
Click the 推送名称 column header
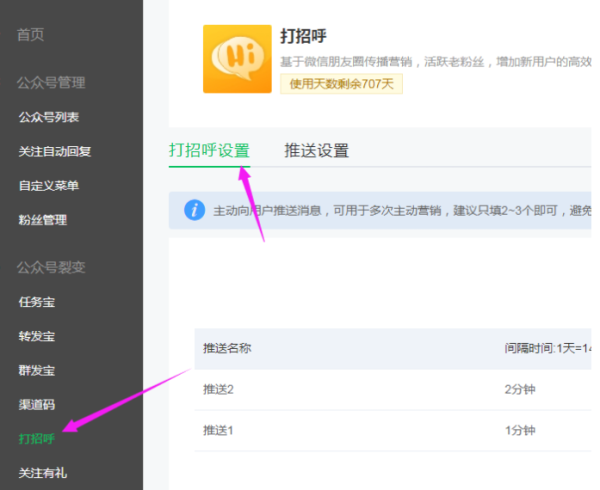pyautogui.click(x=227, y=348)
